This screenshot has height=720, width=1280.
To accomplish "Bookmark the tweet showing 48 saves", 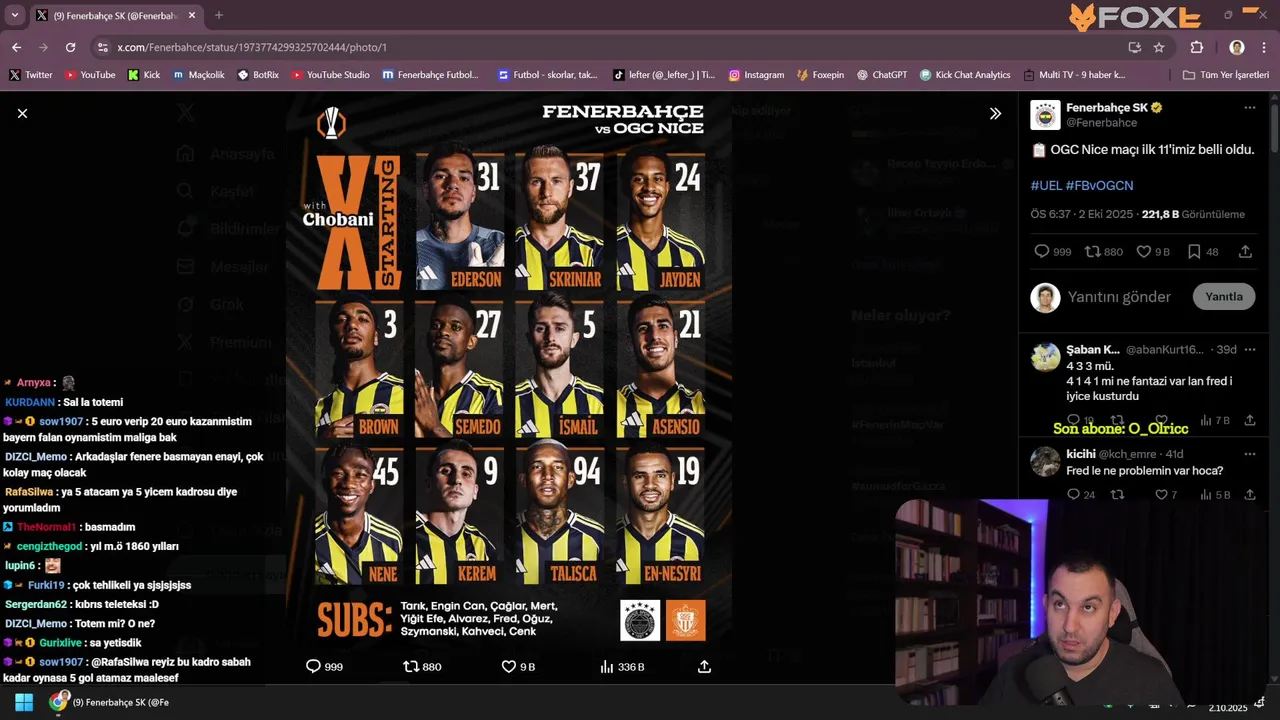I will [1194, 252].
